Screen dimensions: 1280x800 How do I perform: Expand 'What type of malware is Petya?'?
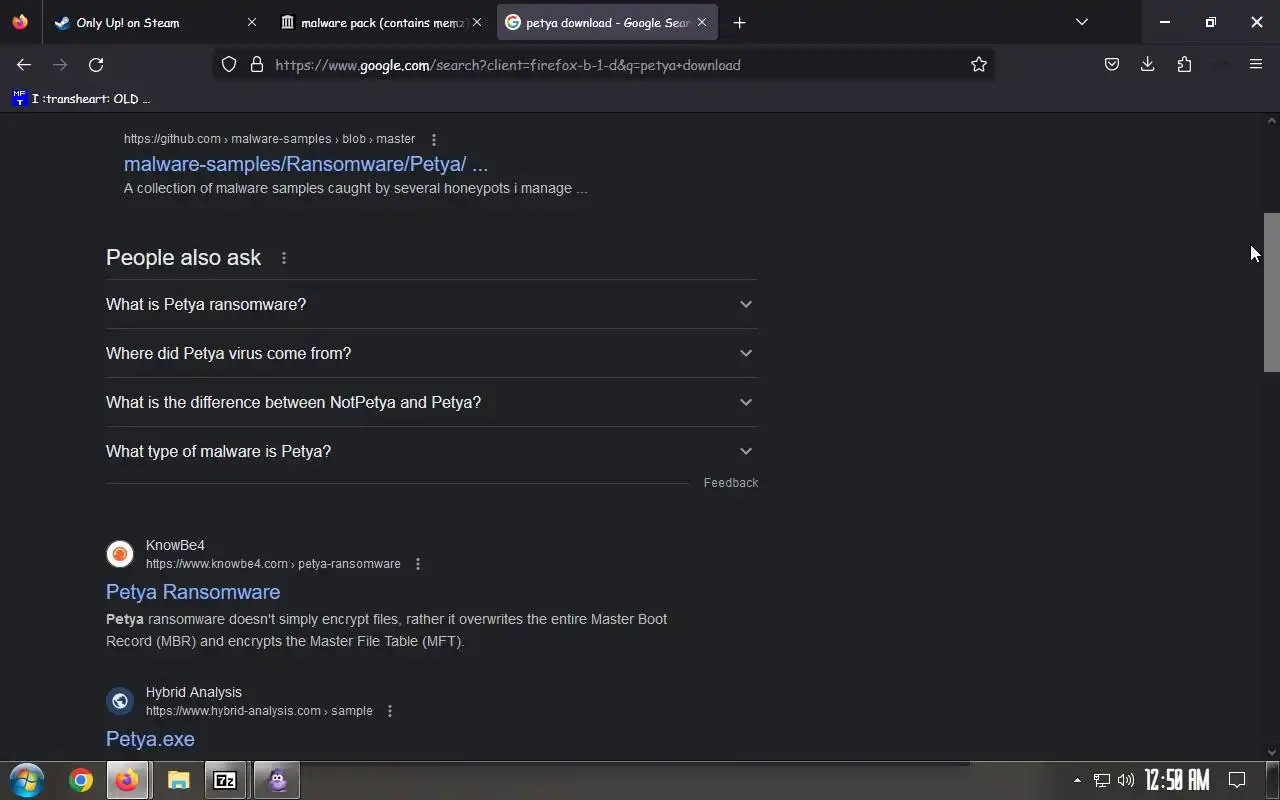[431, 451]
